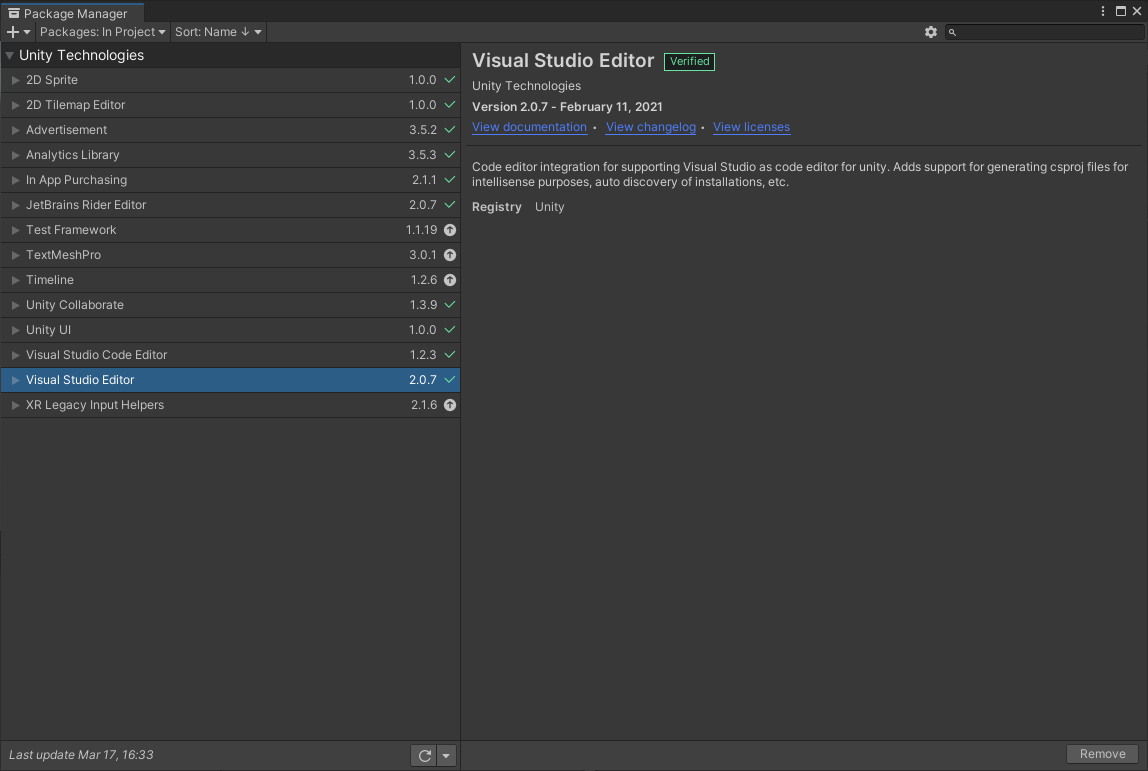This screenshot has width=1148, height=771.
Task: Refresh the package list
Action: pyautogui.click(x=424, y=756)
